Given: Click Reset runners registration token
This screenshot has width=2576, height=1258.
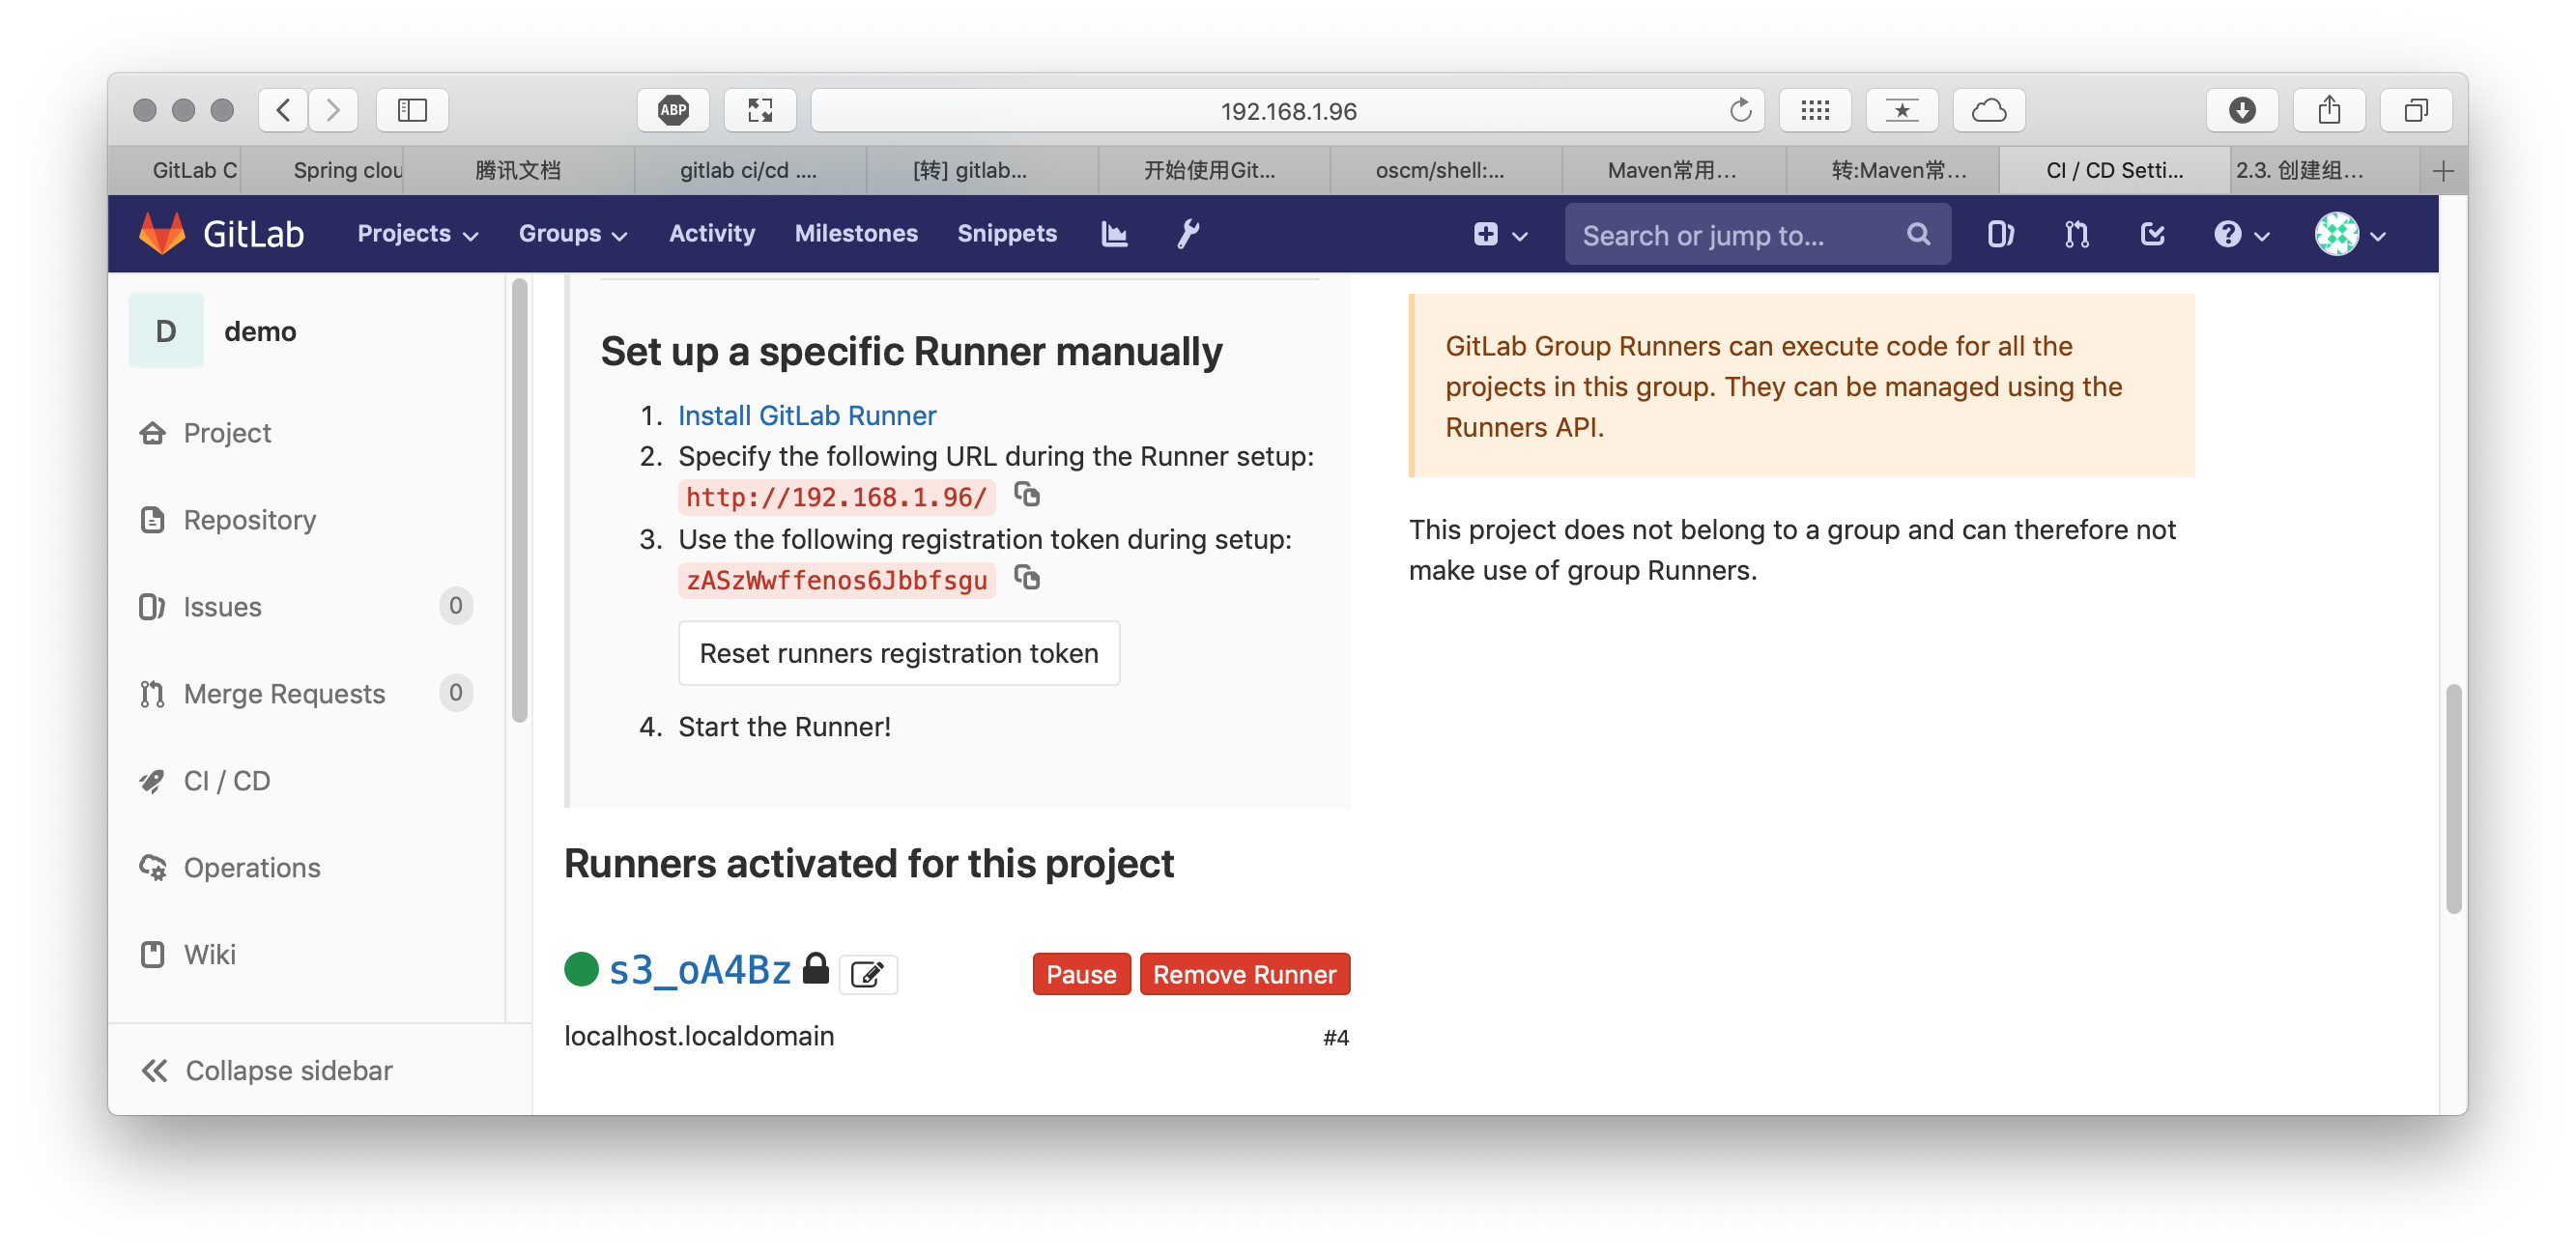Looking at the screenshot, I should [x=898, y=653].
